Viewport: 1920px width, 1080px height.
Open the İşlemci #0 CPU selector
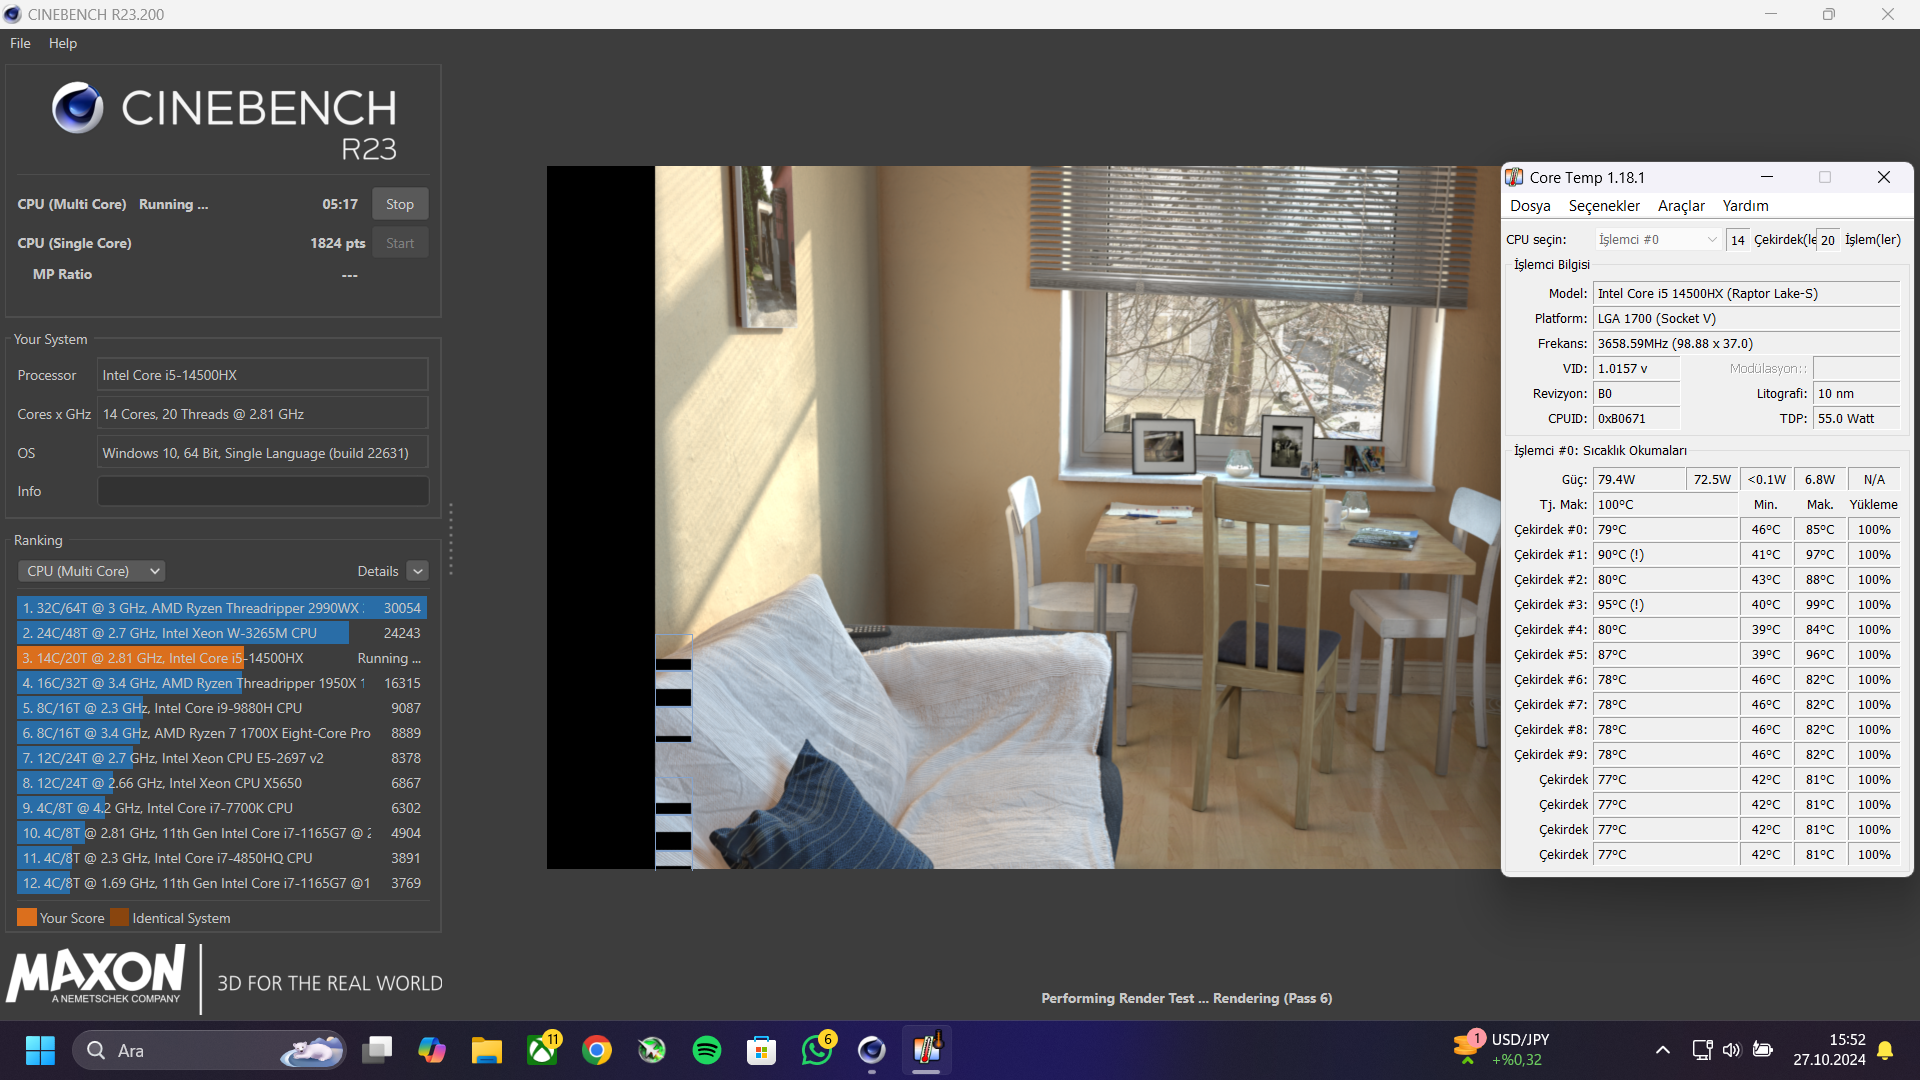(x=1657, y=240)
